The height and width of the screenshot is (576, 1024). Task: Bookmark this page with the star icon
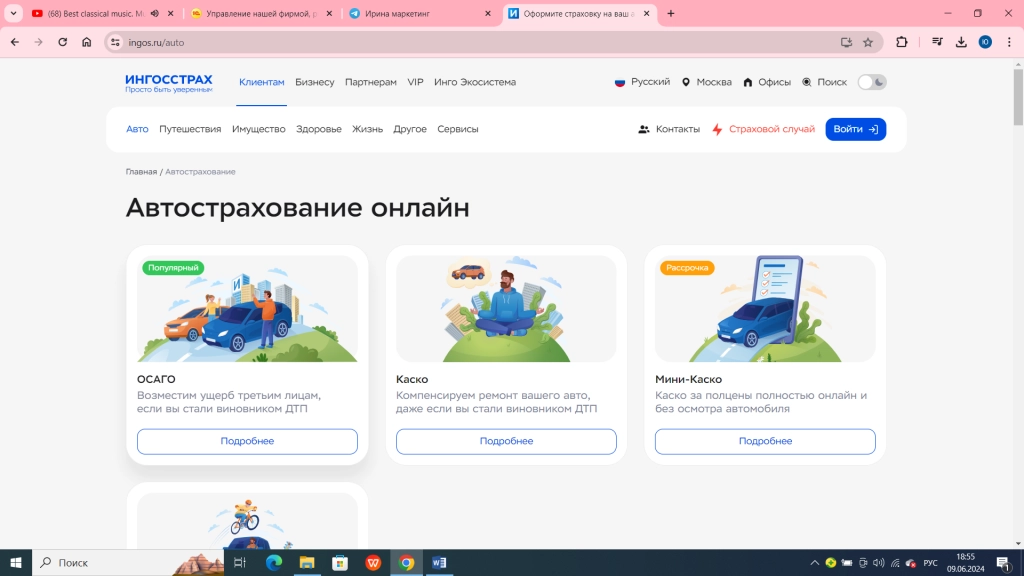point(868,42)
